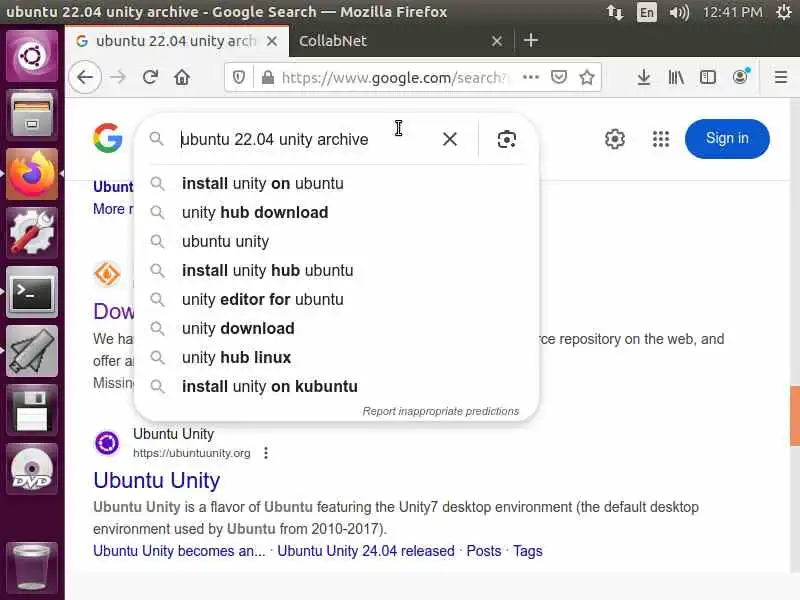
Task: Choose suggestion unity editor for ubuntu
Action: click(336, 299)
